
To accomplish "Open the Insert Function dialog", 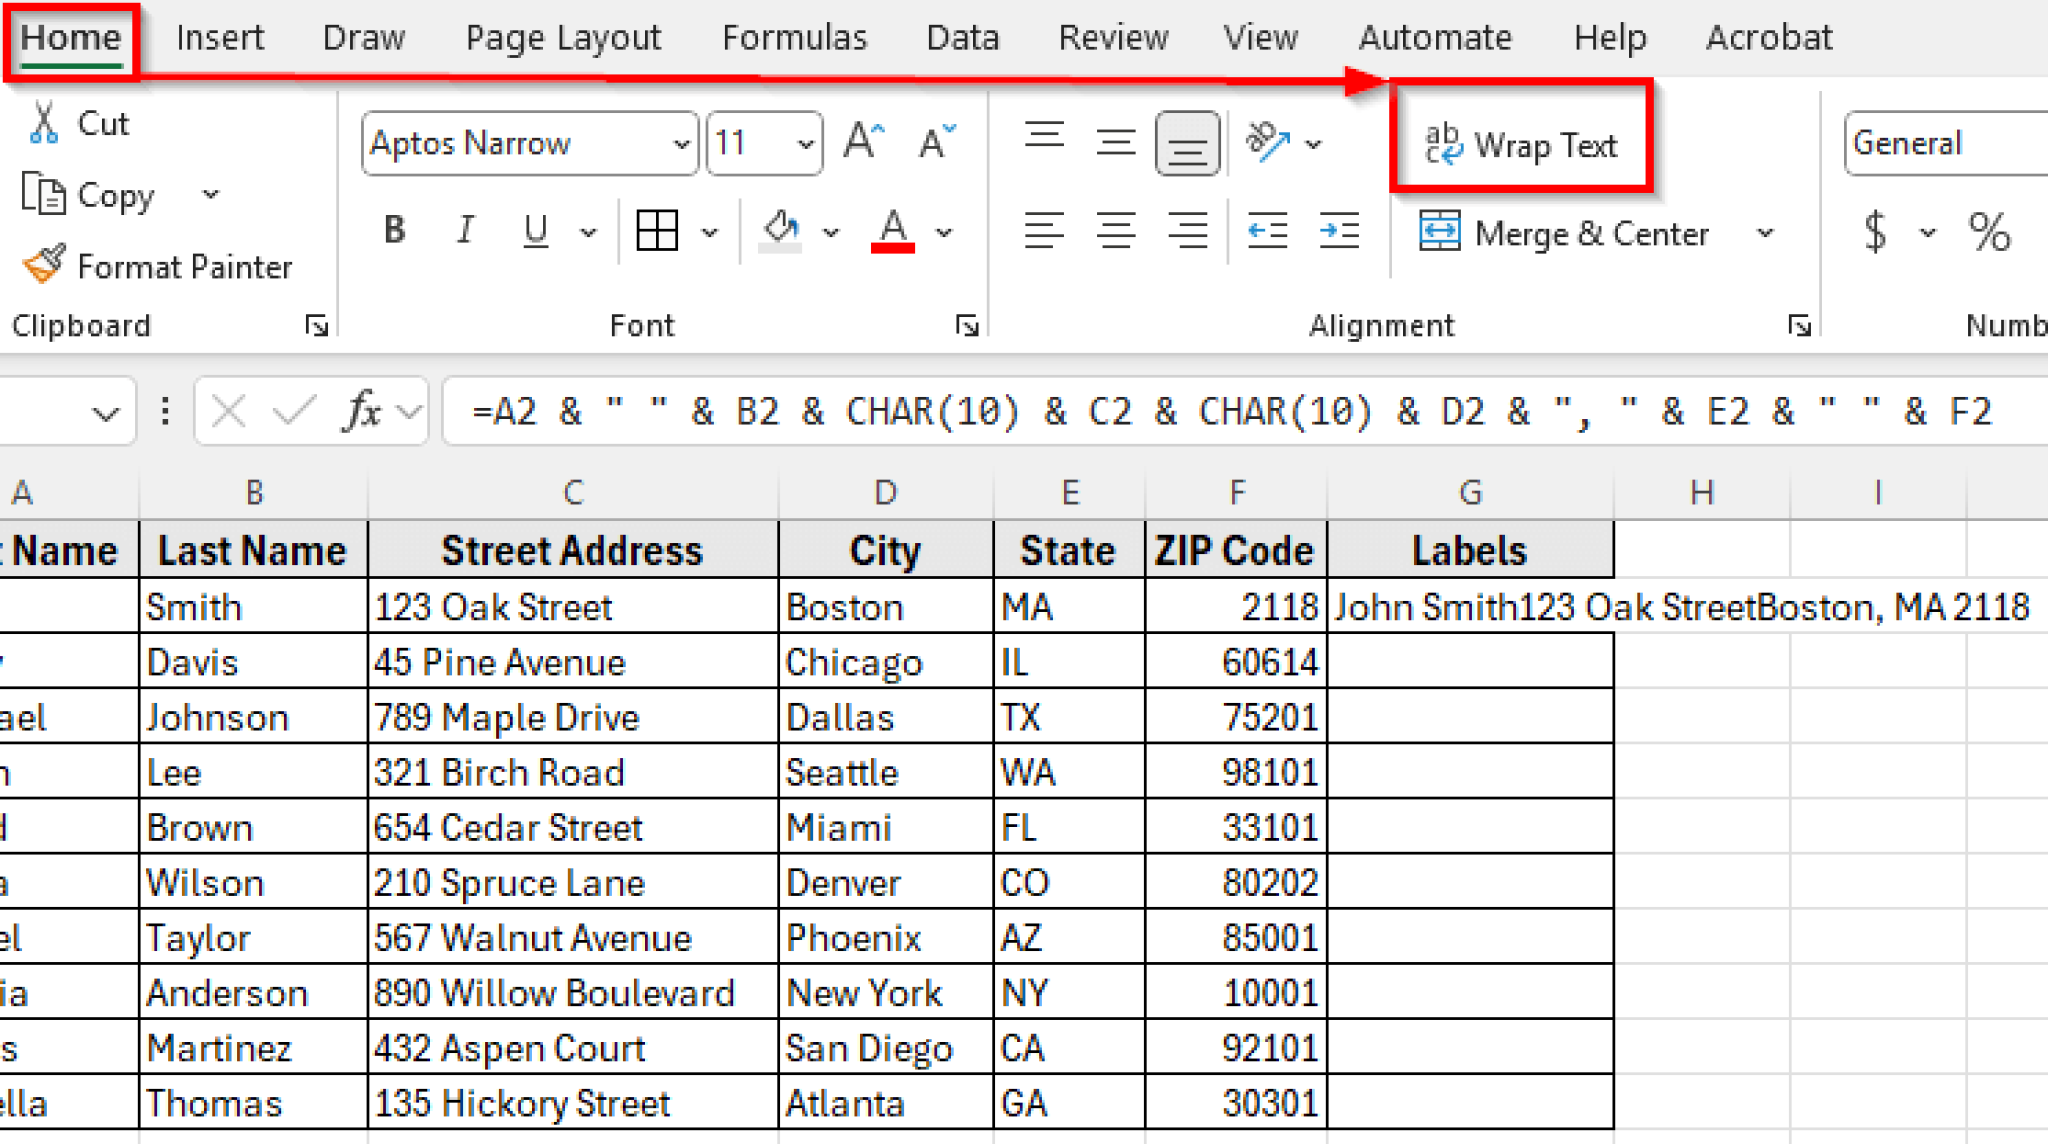I will 360,410.
